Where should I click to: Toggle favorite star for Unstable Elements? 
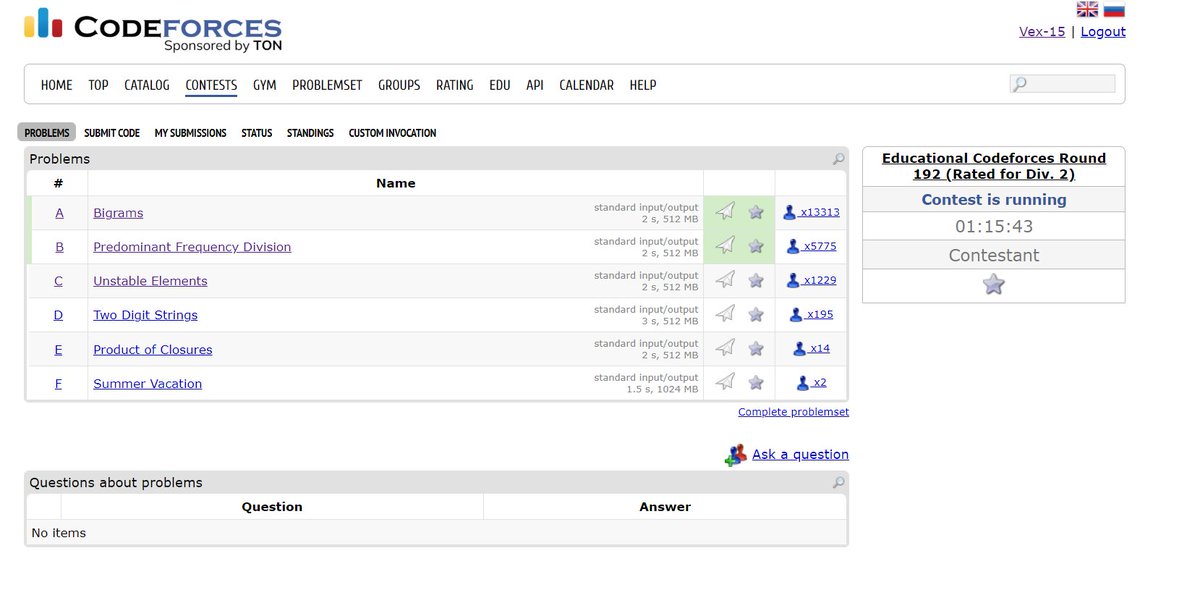click(756, 280)
